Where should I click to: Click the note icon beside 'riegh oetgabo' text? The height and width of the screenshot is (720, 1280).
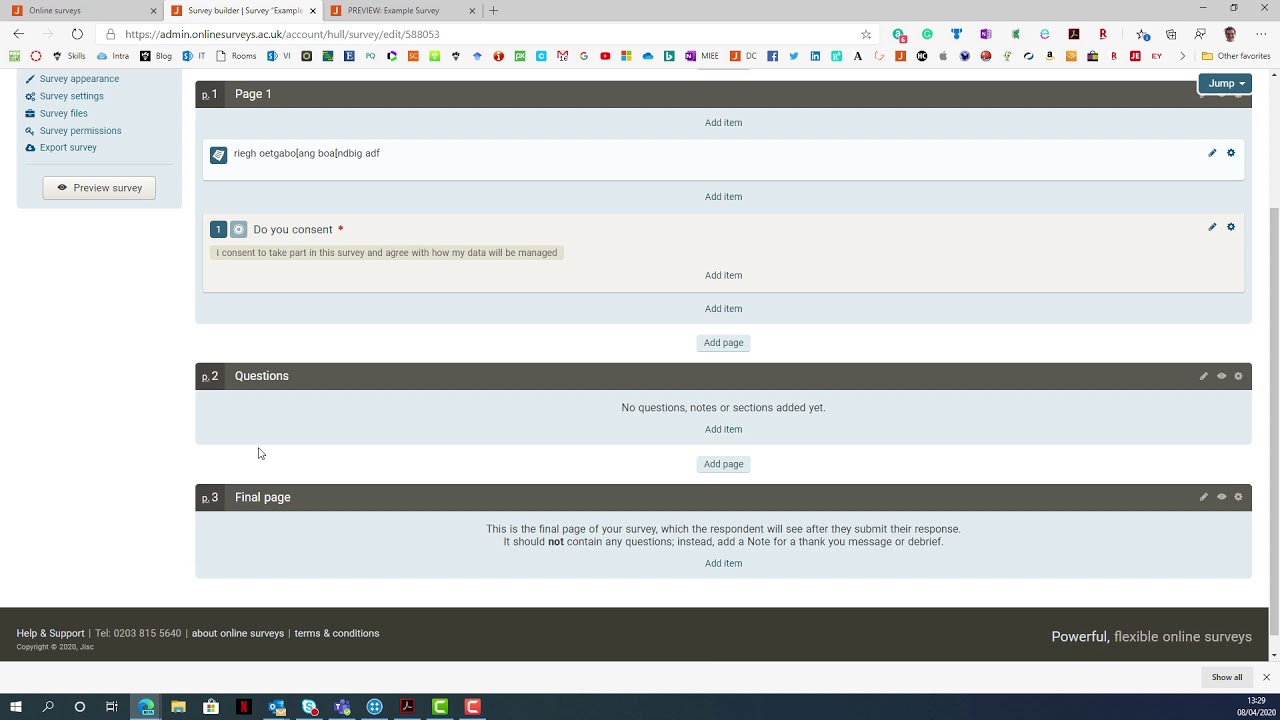click(218, 155)
